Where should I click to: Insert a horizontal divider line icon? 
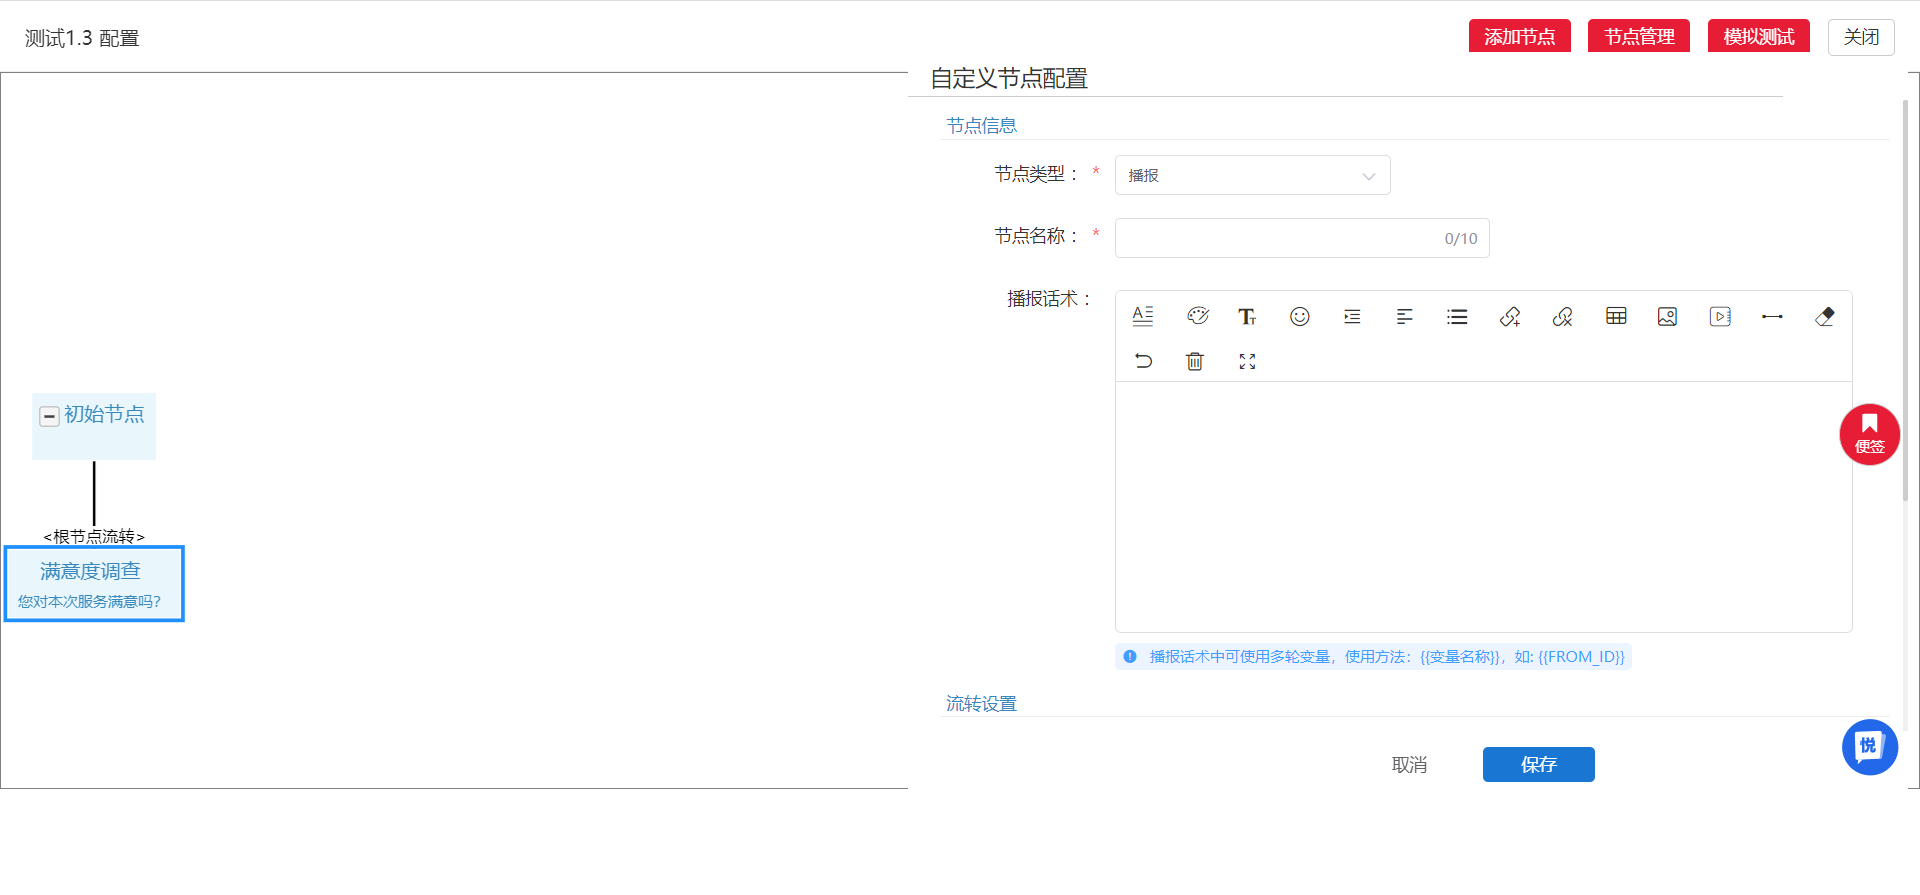(x=1772, y=316)
